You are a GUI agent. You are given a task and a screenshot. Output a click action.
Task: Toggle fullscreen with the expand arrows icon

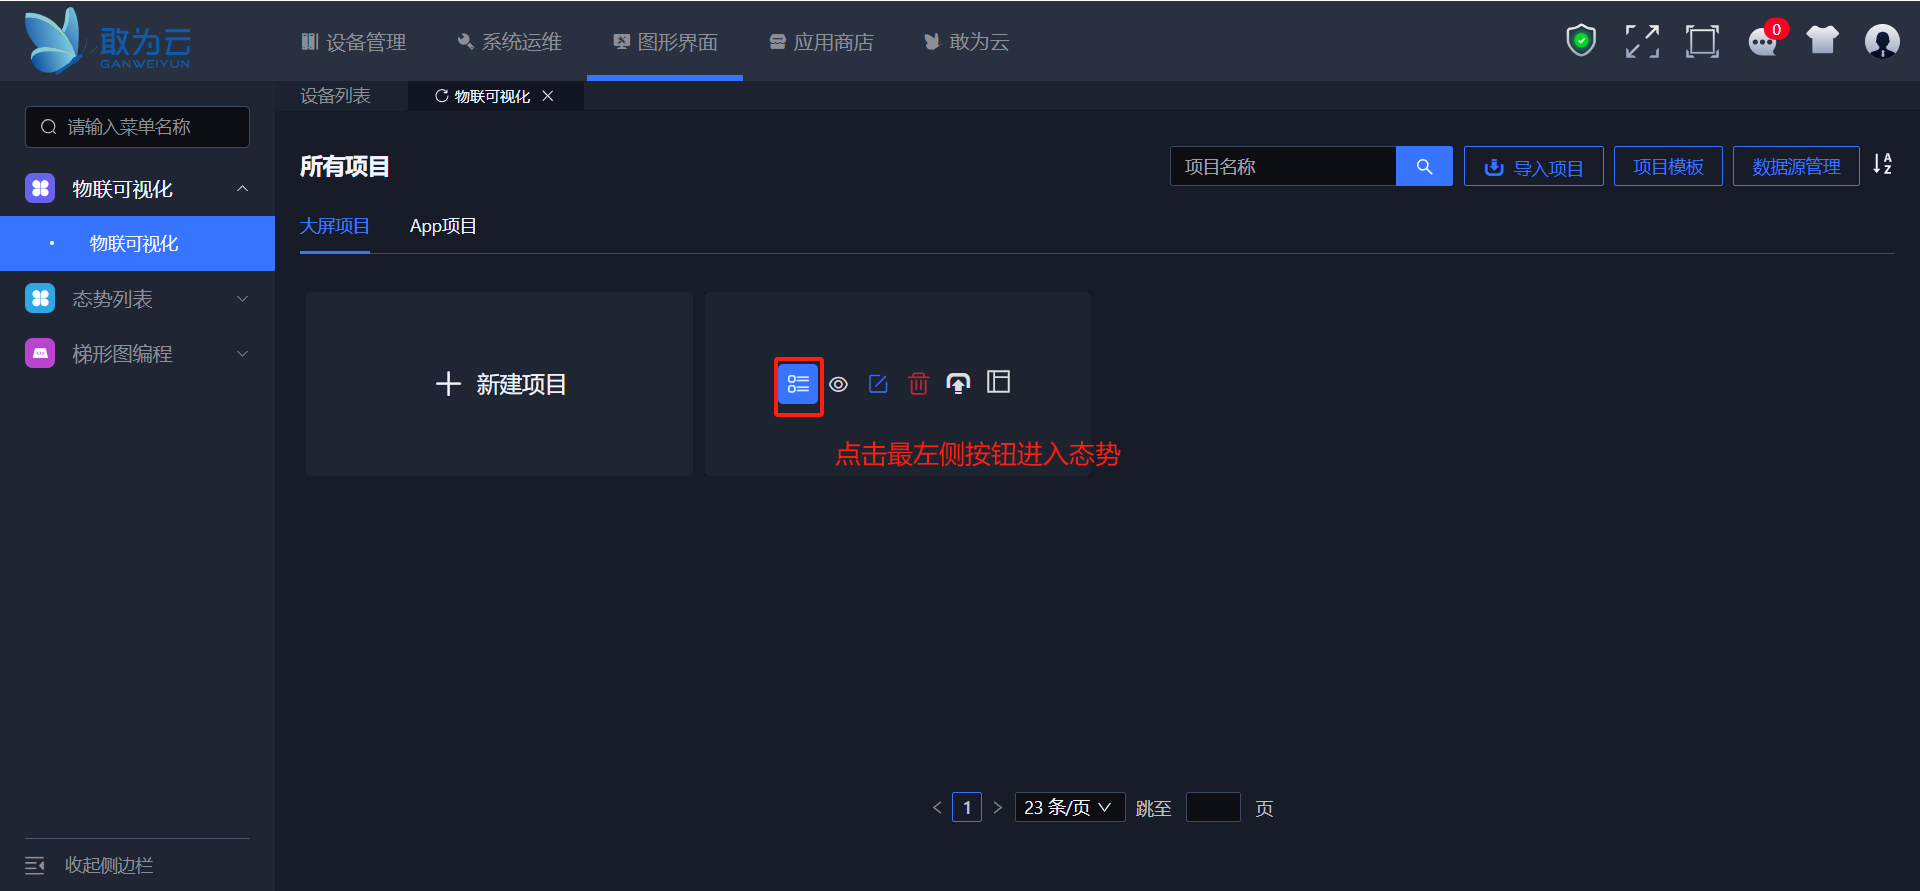[x=1642, y=41]
